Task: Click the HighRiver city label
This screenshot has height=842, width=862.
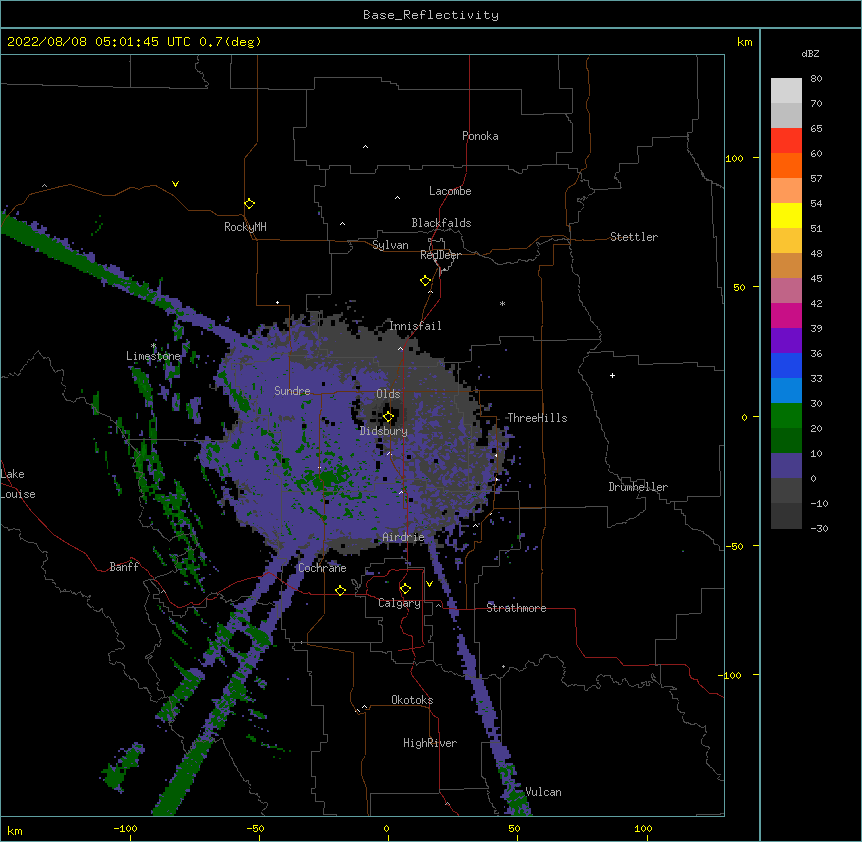Action: [430, 743]
